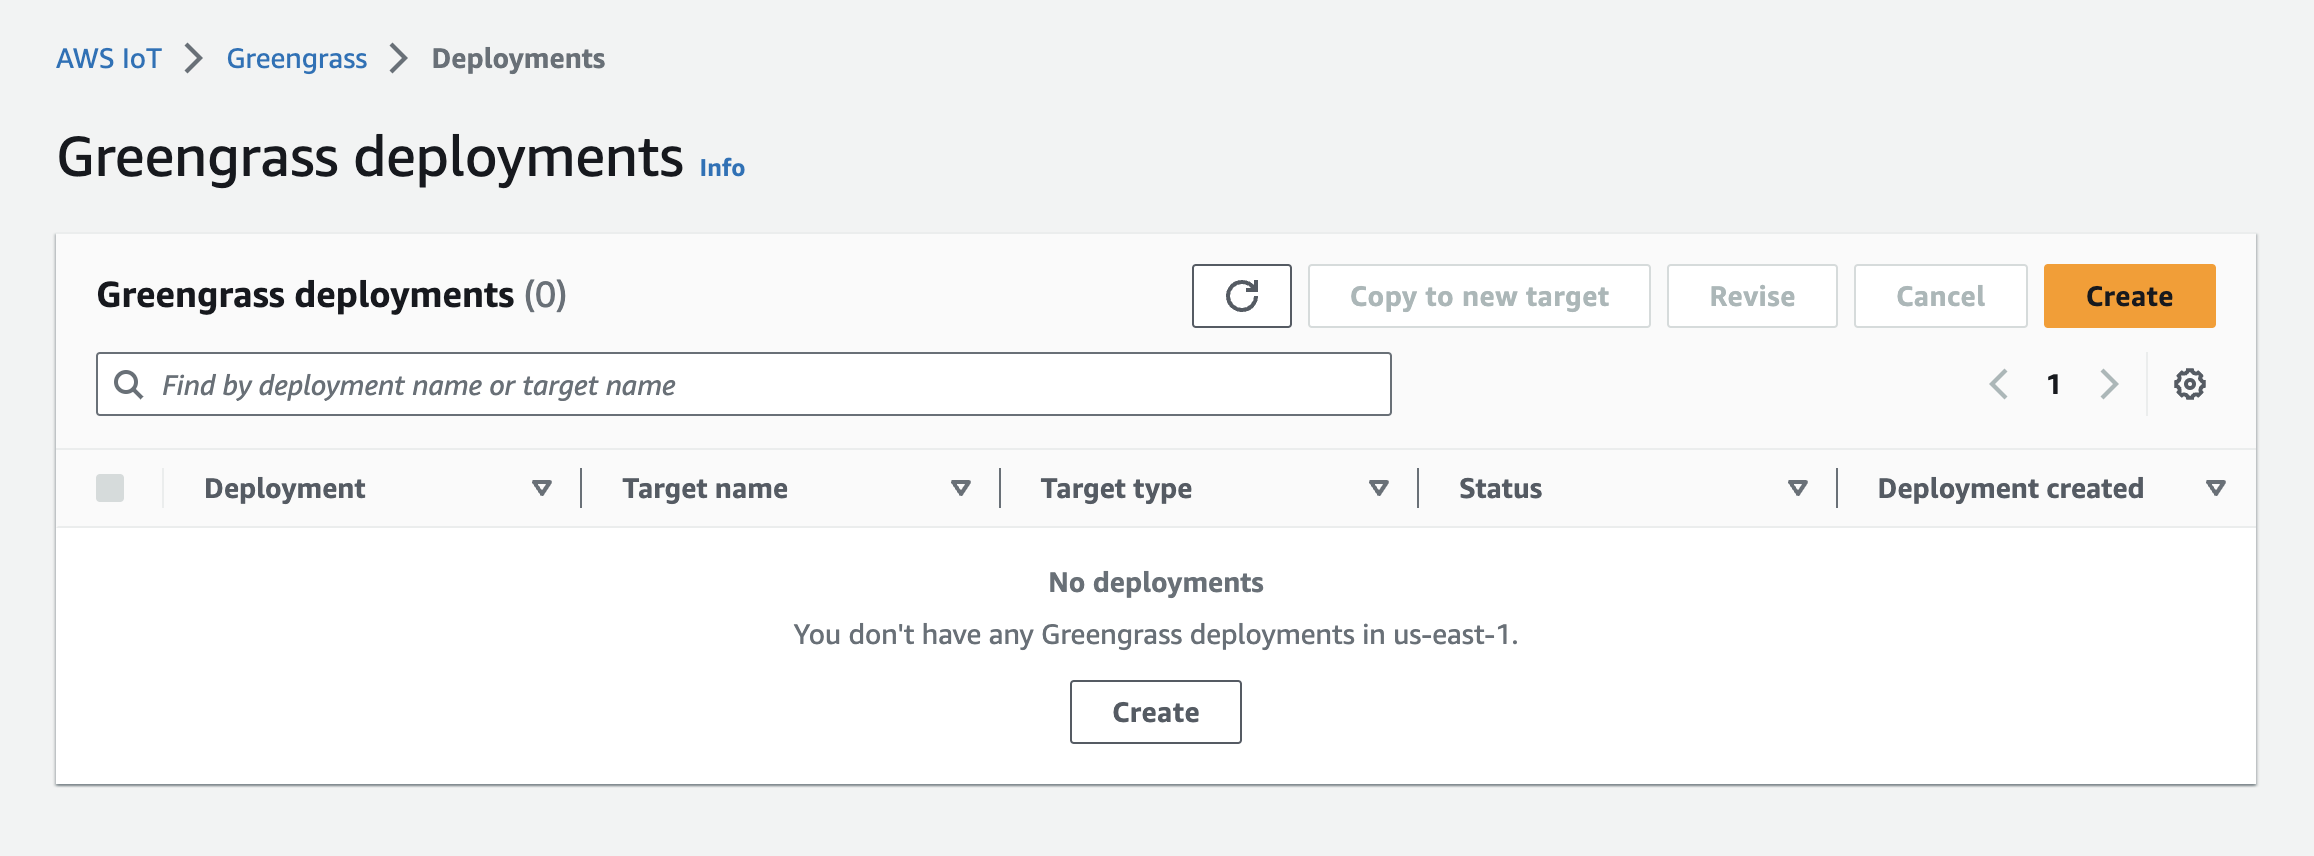This screenshot has width=2314, height=856.
Task: Go to previous page arrow
Action: pyautogui.click(x=1999, y=384)
